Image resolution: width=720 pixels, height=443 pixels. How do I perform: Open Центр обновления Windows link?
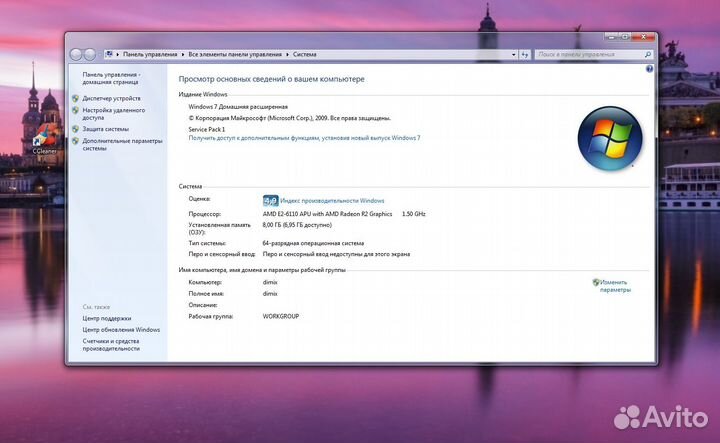click(x=121, y=330)
